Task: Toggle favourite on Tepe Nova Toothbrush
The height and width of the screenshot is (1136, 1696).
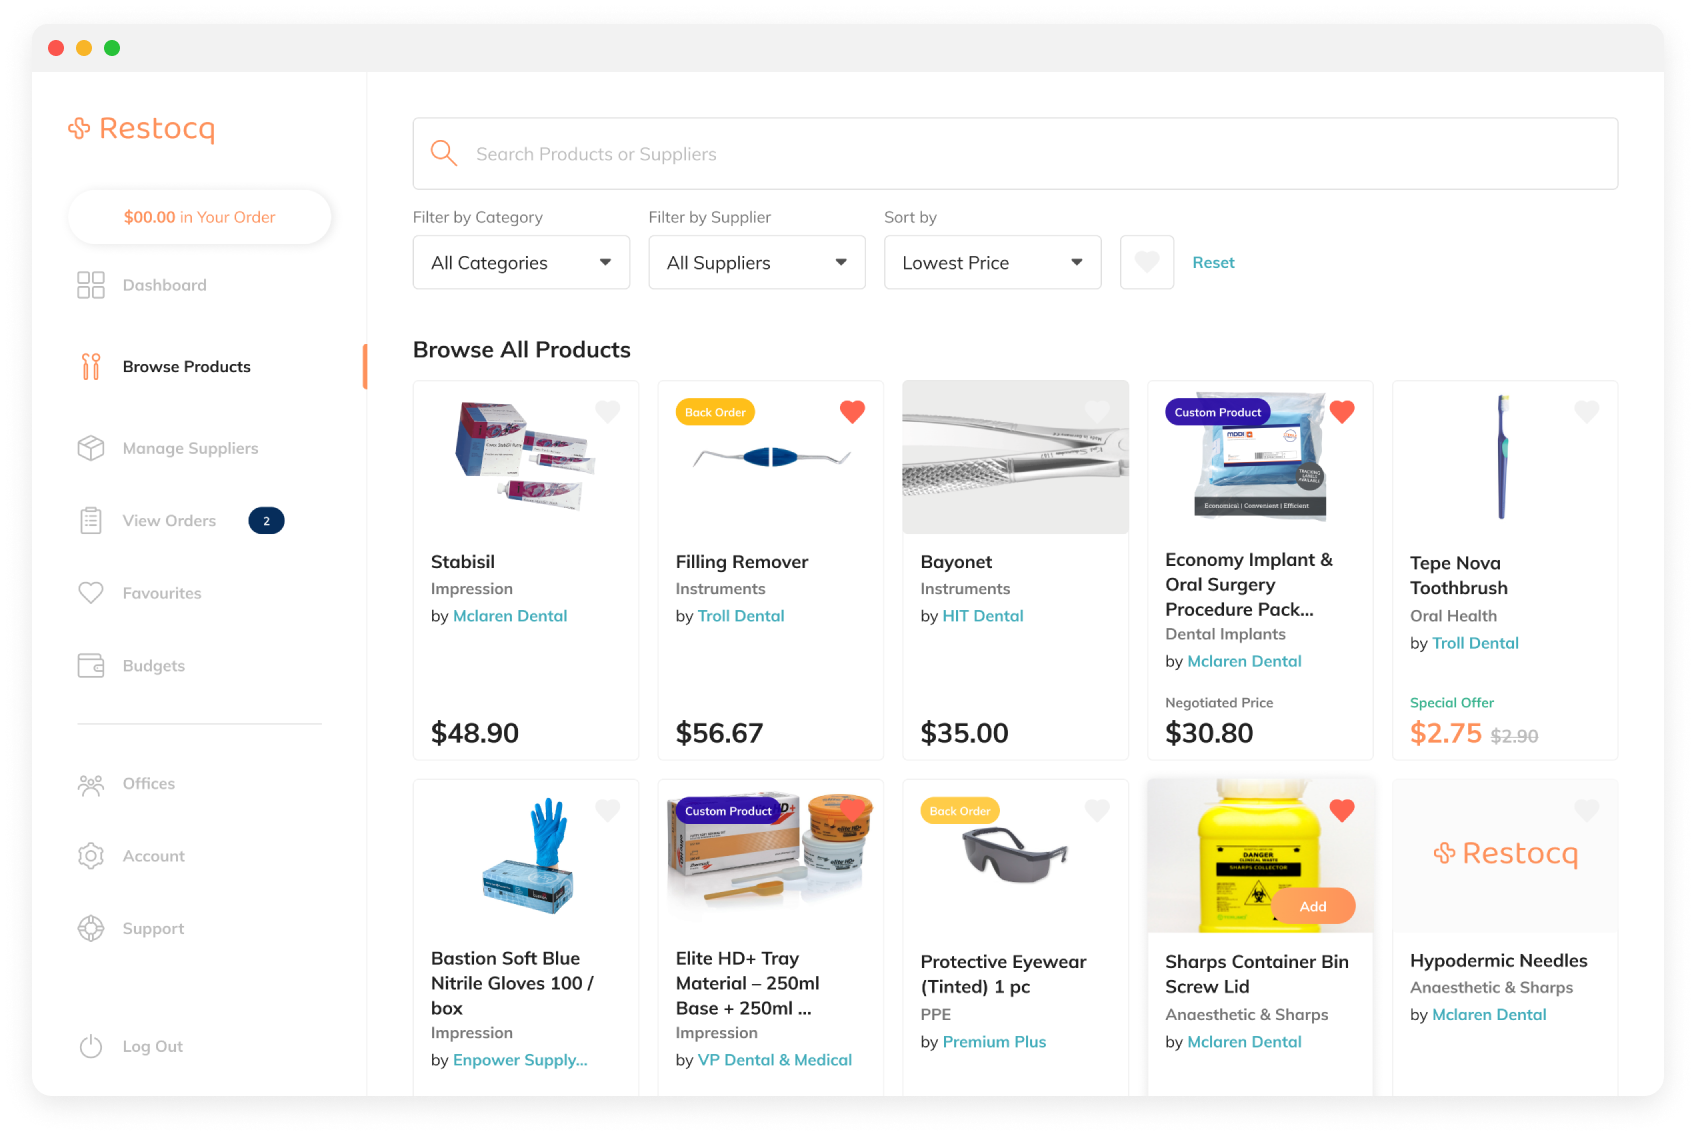Action: [1586, 411]
